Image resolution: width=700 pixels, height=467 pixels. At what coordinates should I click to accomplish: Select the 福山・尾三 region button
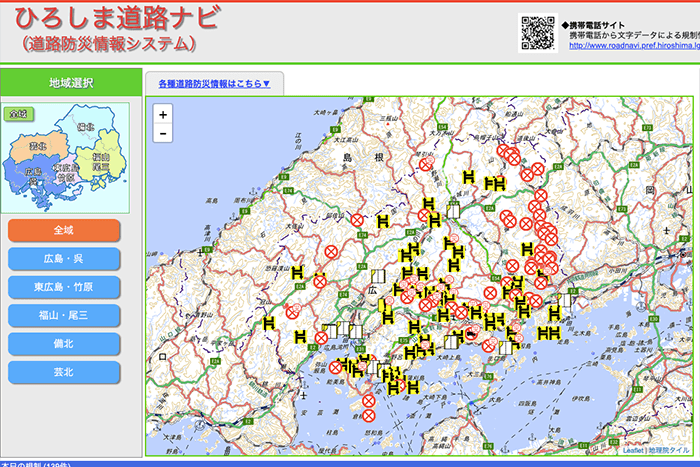pyautogui.click(x=64, y=316)
